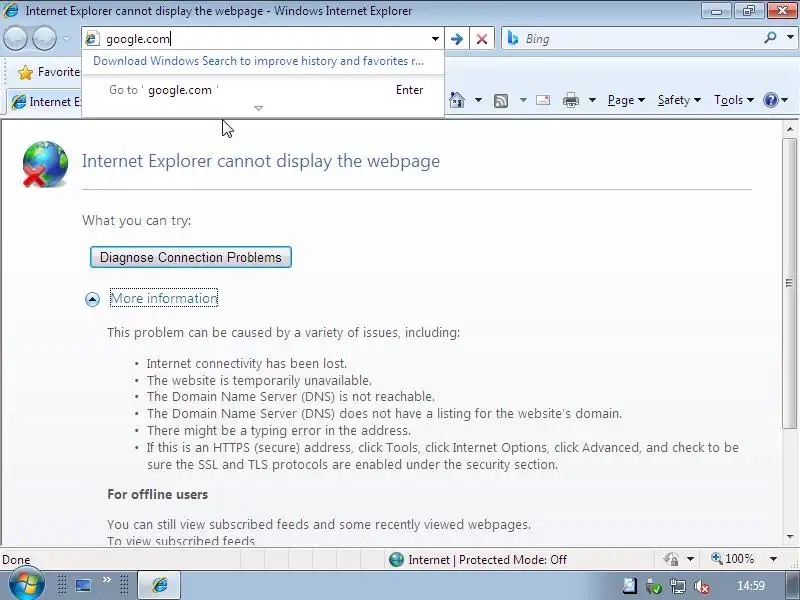Click Internet Explorer cannot display heading
Screen dimensions: 800x600
pyautogui.click(x=261, y=161)
